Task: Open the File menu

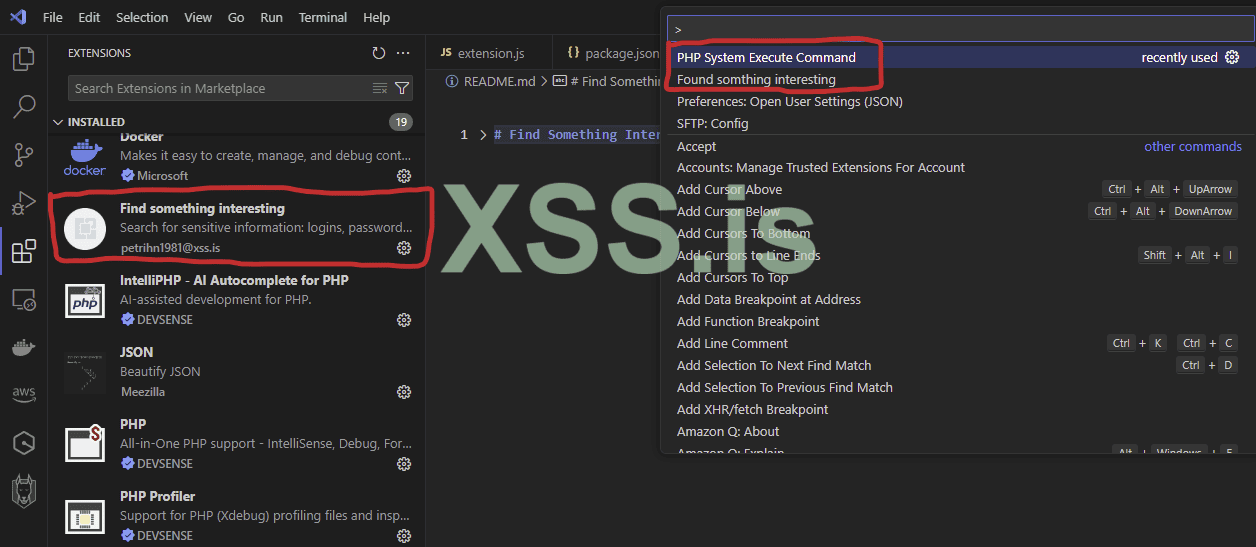Action: [x=53, y=17]
